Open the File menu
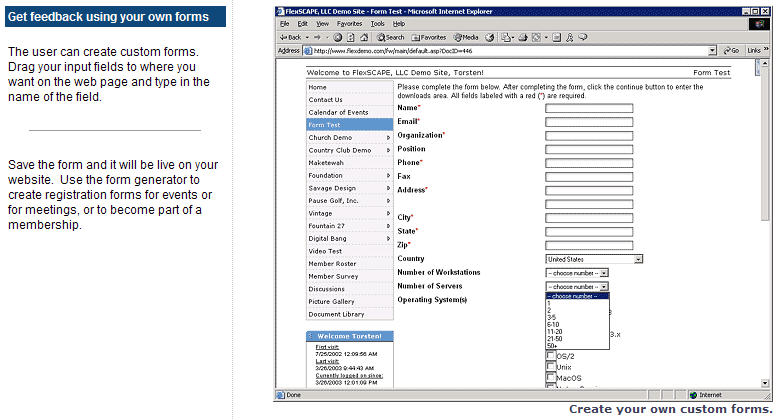This screenshot has height=420, width=778. pos(284,24)
